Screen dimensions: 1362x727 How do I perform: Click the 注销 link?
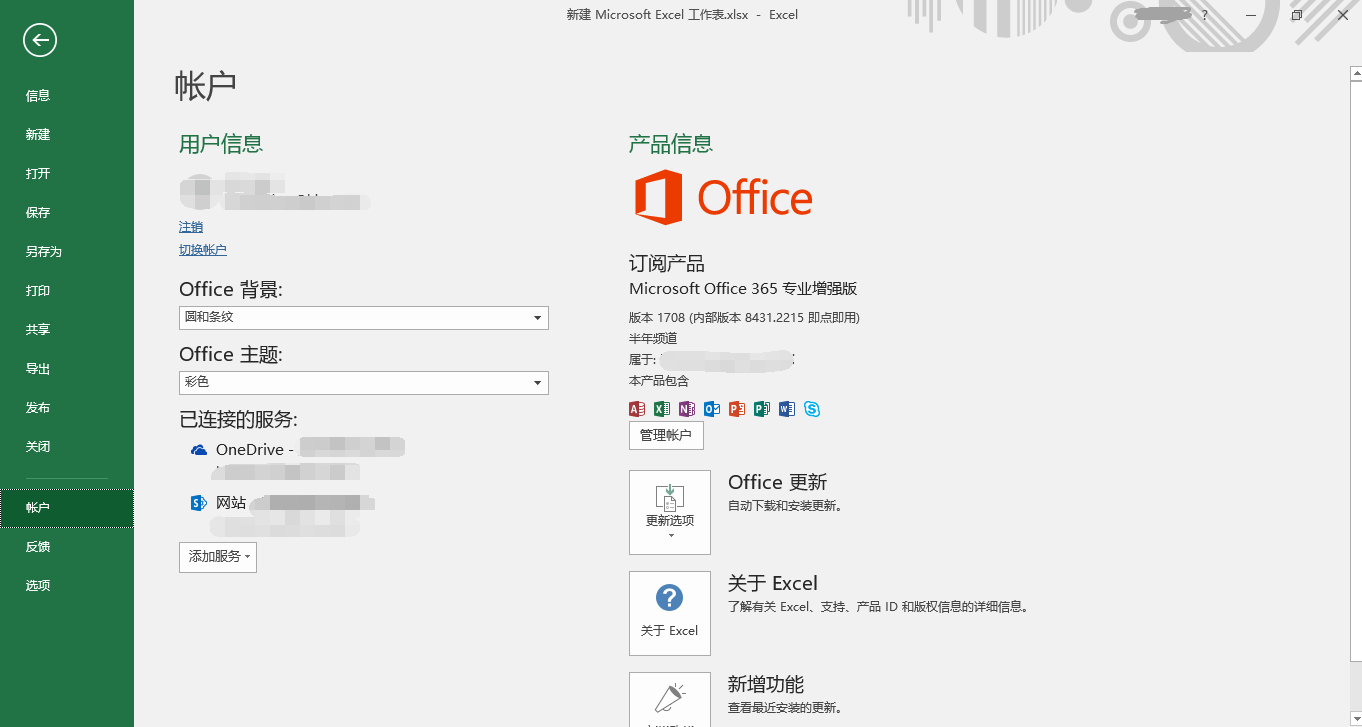(190, 226)
